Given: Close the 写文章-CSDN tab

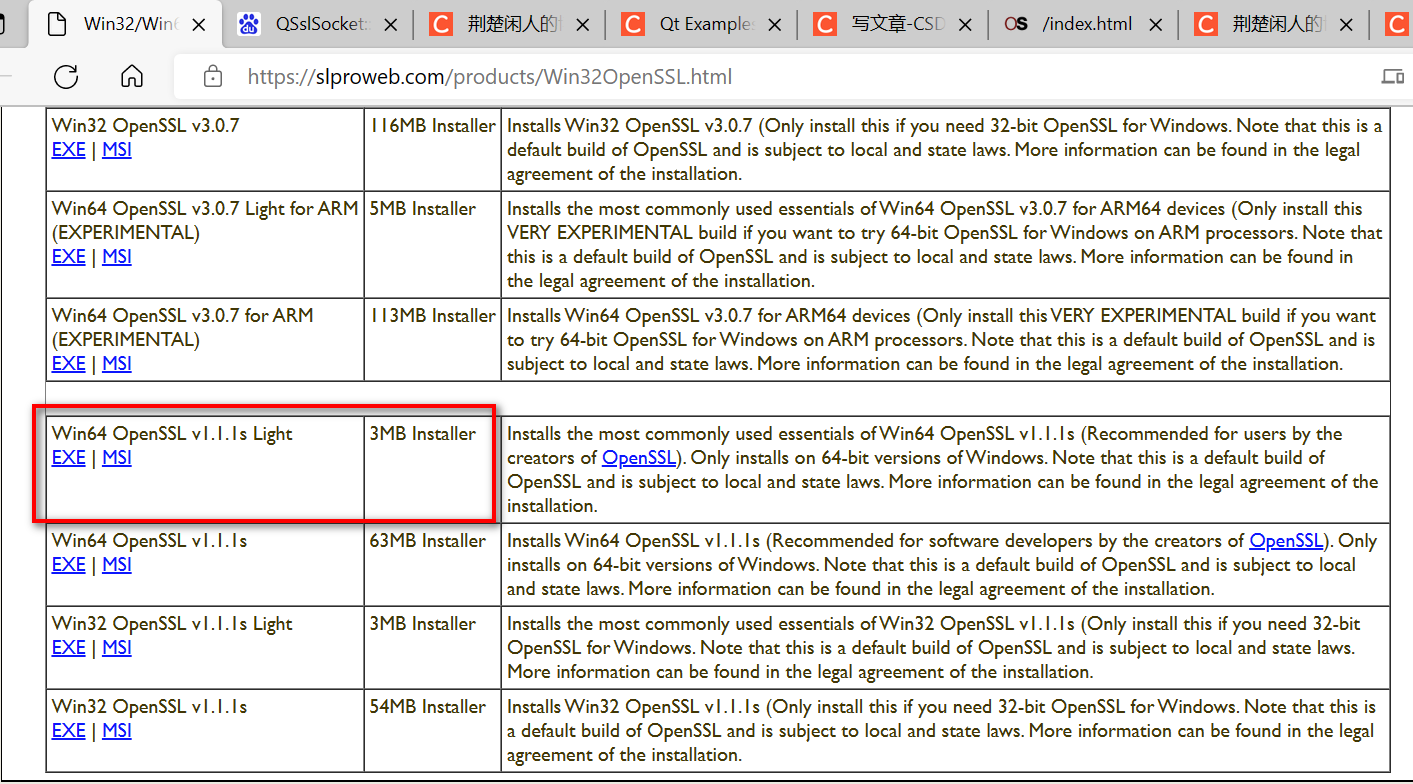Looking at the screenshot, I should (x=965, y=24).
